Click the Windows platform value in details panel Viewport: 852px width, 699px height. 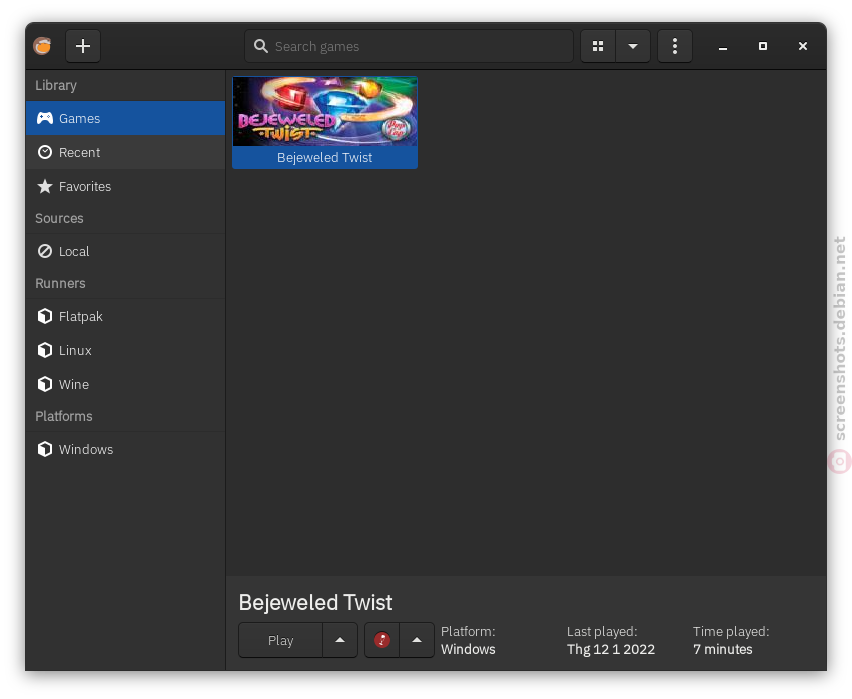(468, 650)
